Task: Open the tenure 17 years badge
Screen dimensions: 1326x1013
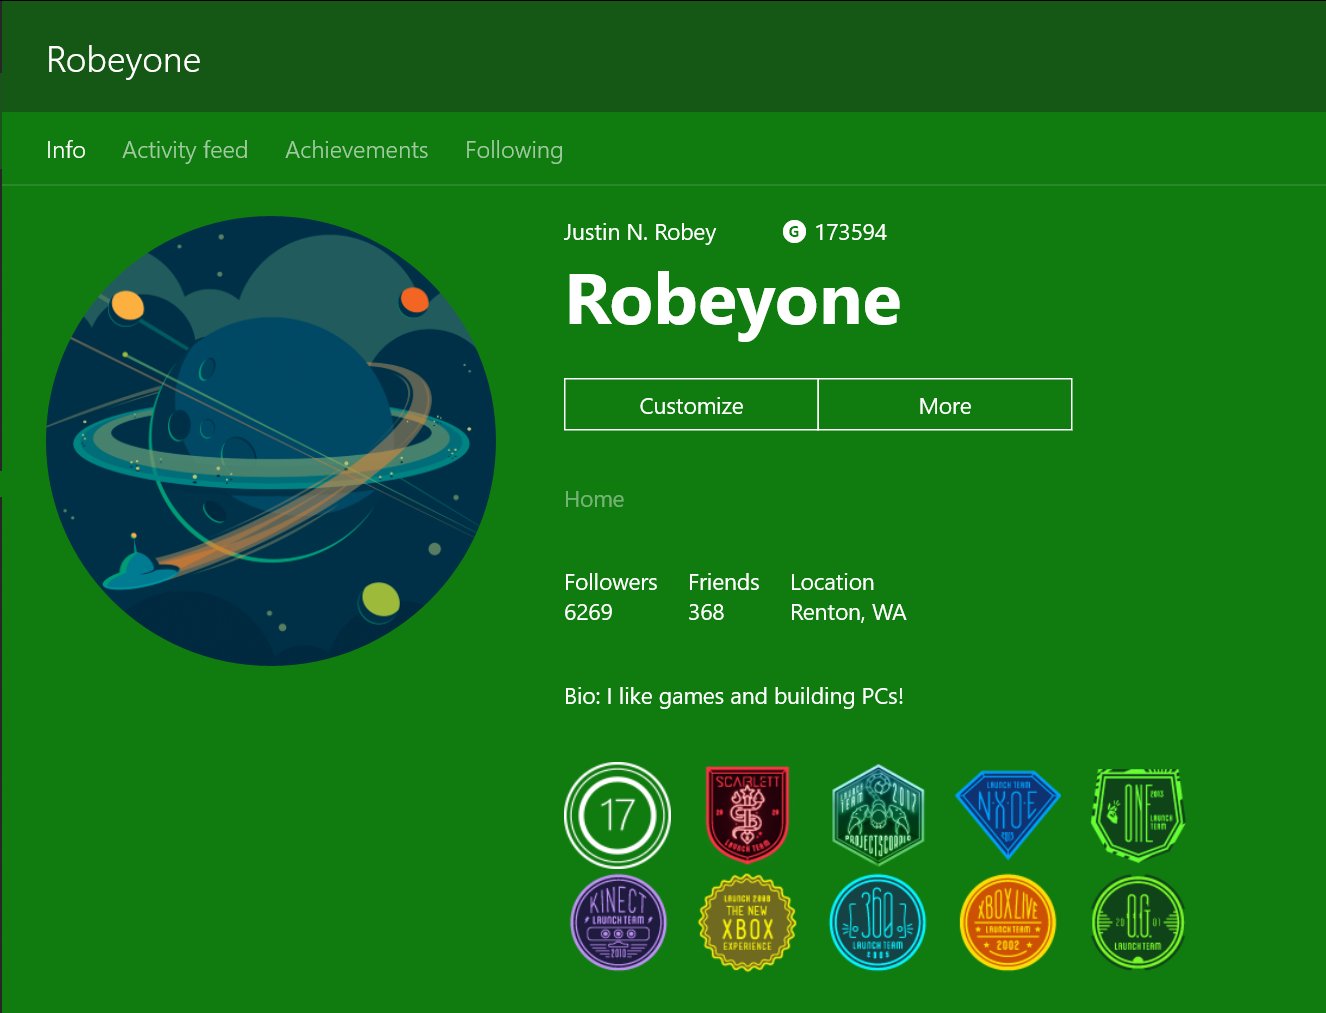Action: coord(617,815)
